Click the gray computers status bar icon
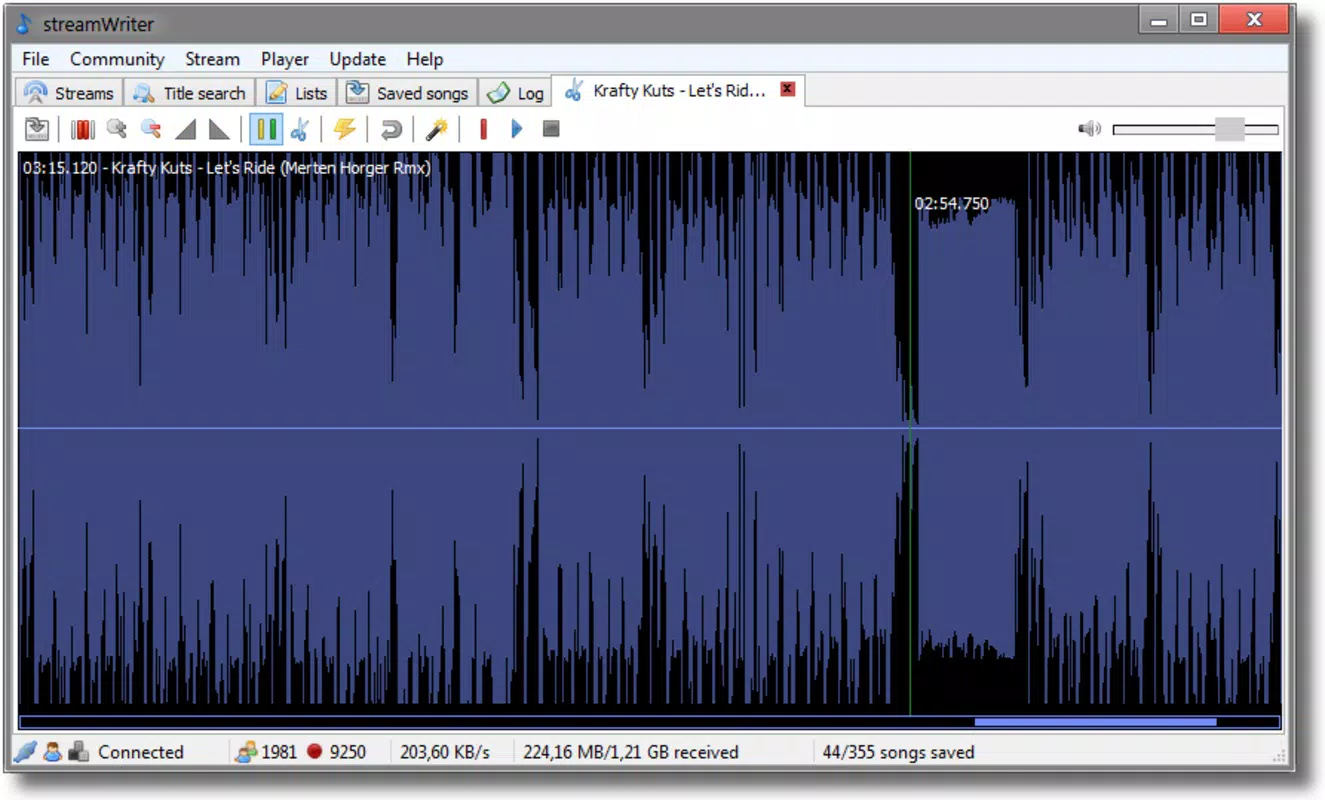Image resolution: width=1325 pixels, height=800 pixels. (x=79, y=752)
